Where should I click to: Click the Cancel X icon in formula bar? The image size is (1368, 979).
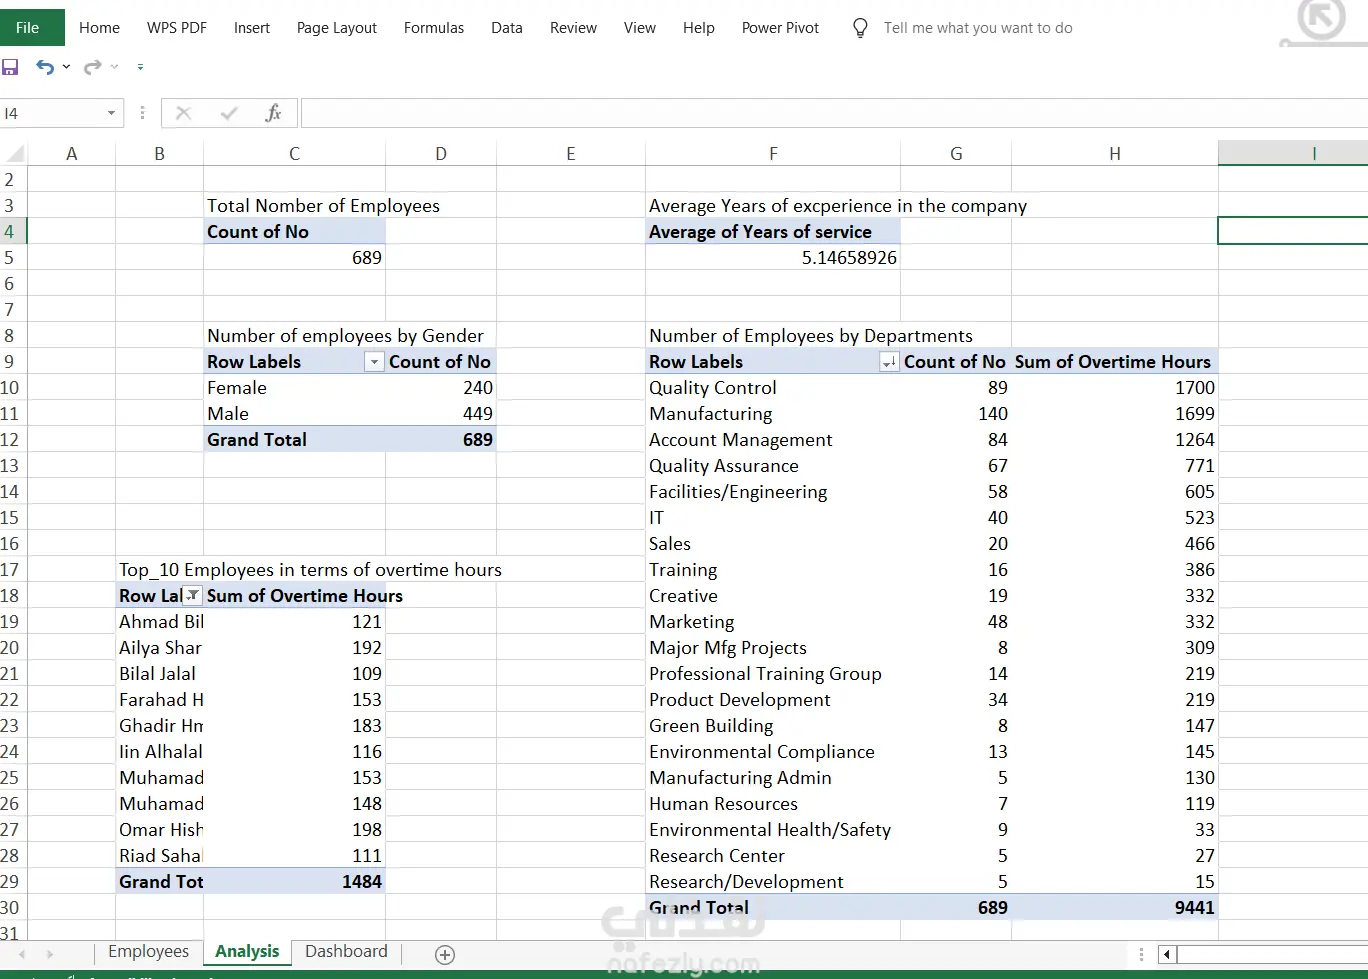pyautogui.click(x=183, y=113)
